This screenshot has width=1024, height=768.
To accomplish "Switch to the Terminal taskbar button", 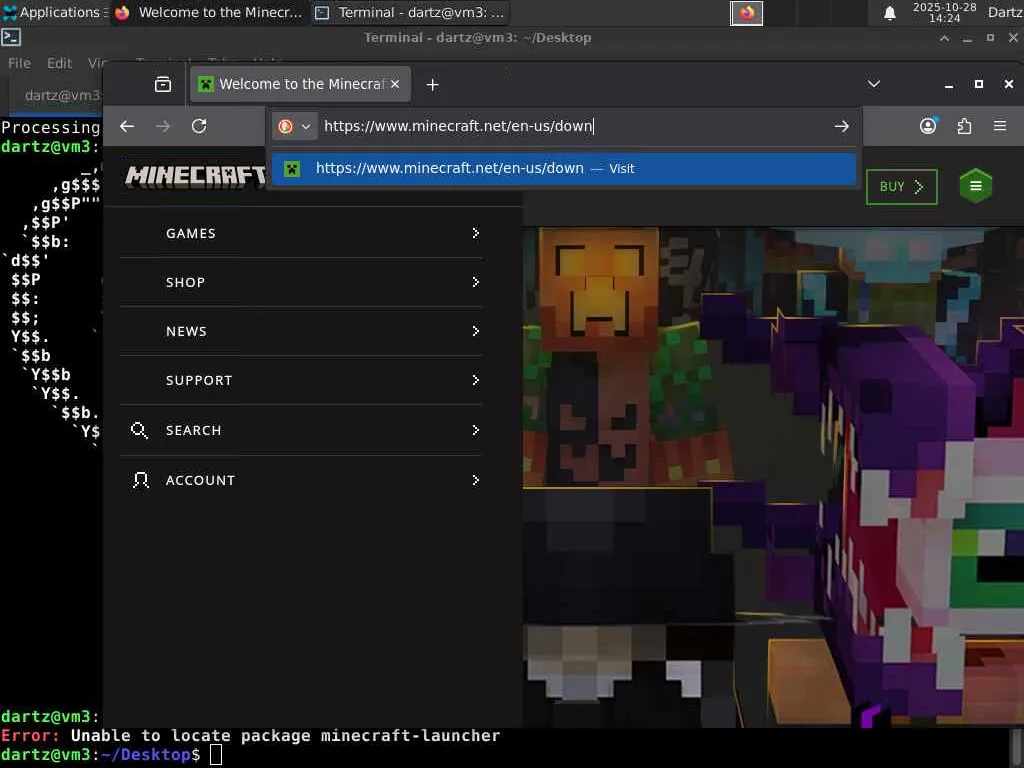I will (x=409, y=12).
